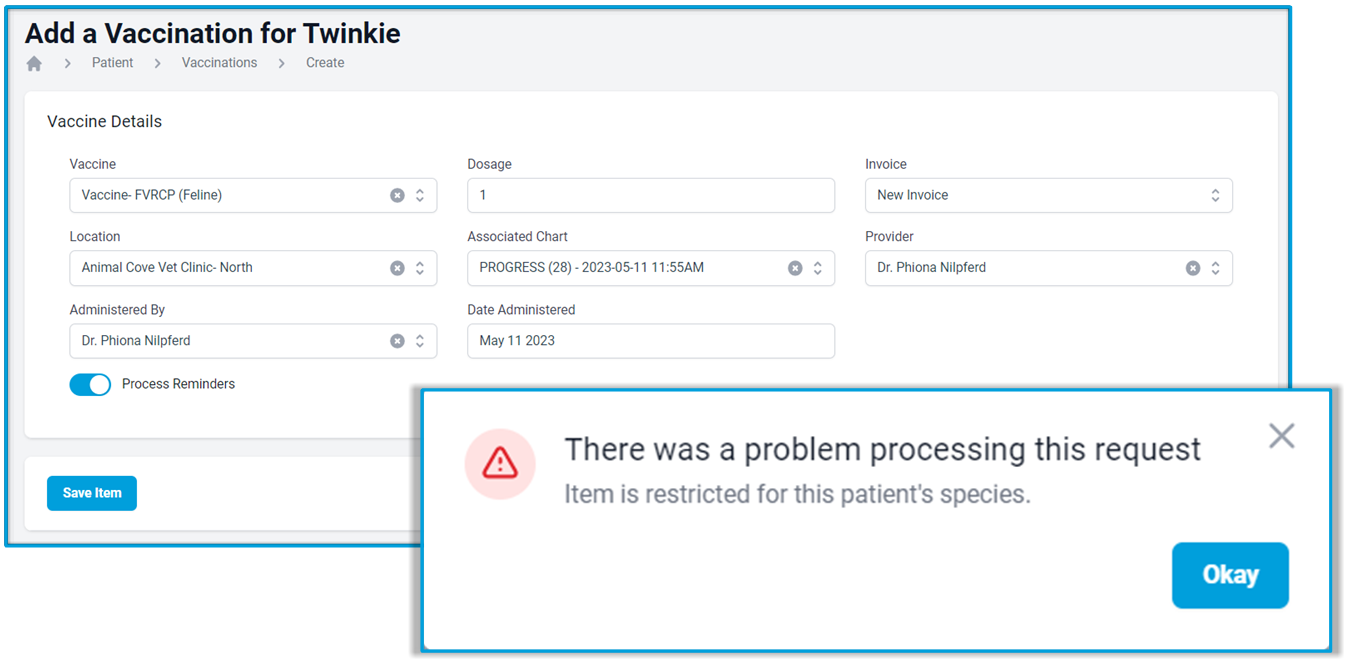
Task: Expand the Location dropdown arrows
Action: tap(420, 268)
